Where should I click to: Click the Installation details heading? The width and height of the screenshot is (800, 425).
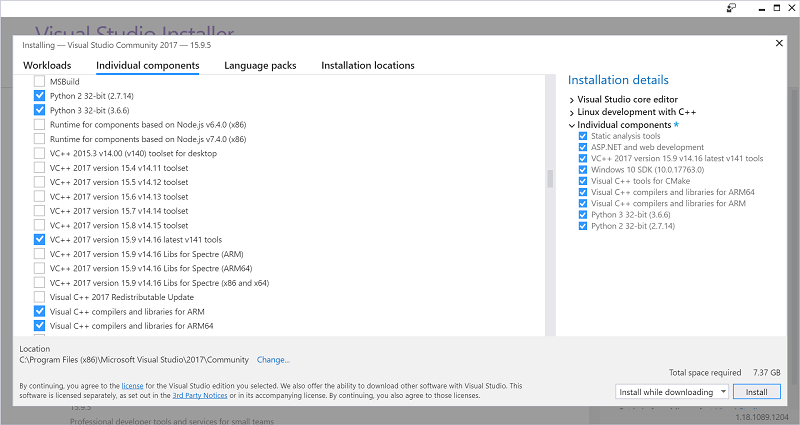[x=618, y=80]
